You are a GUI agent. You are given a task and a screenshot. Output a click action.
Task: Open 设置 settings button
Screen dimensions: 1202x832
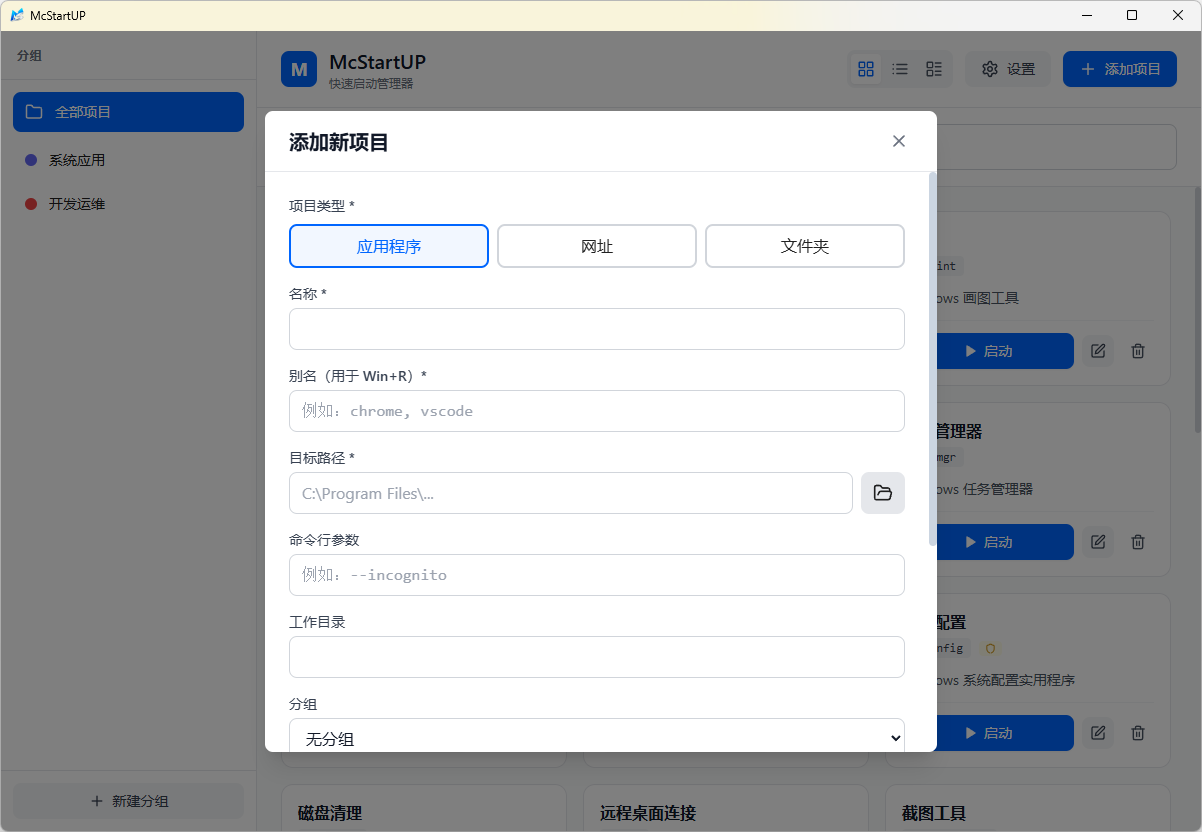1008,69
